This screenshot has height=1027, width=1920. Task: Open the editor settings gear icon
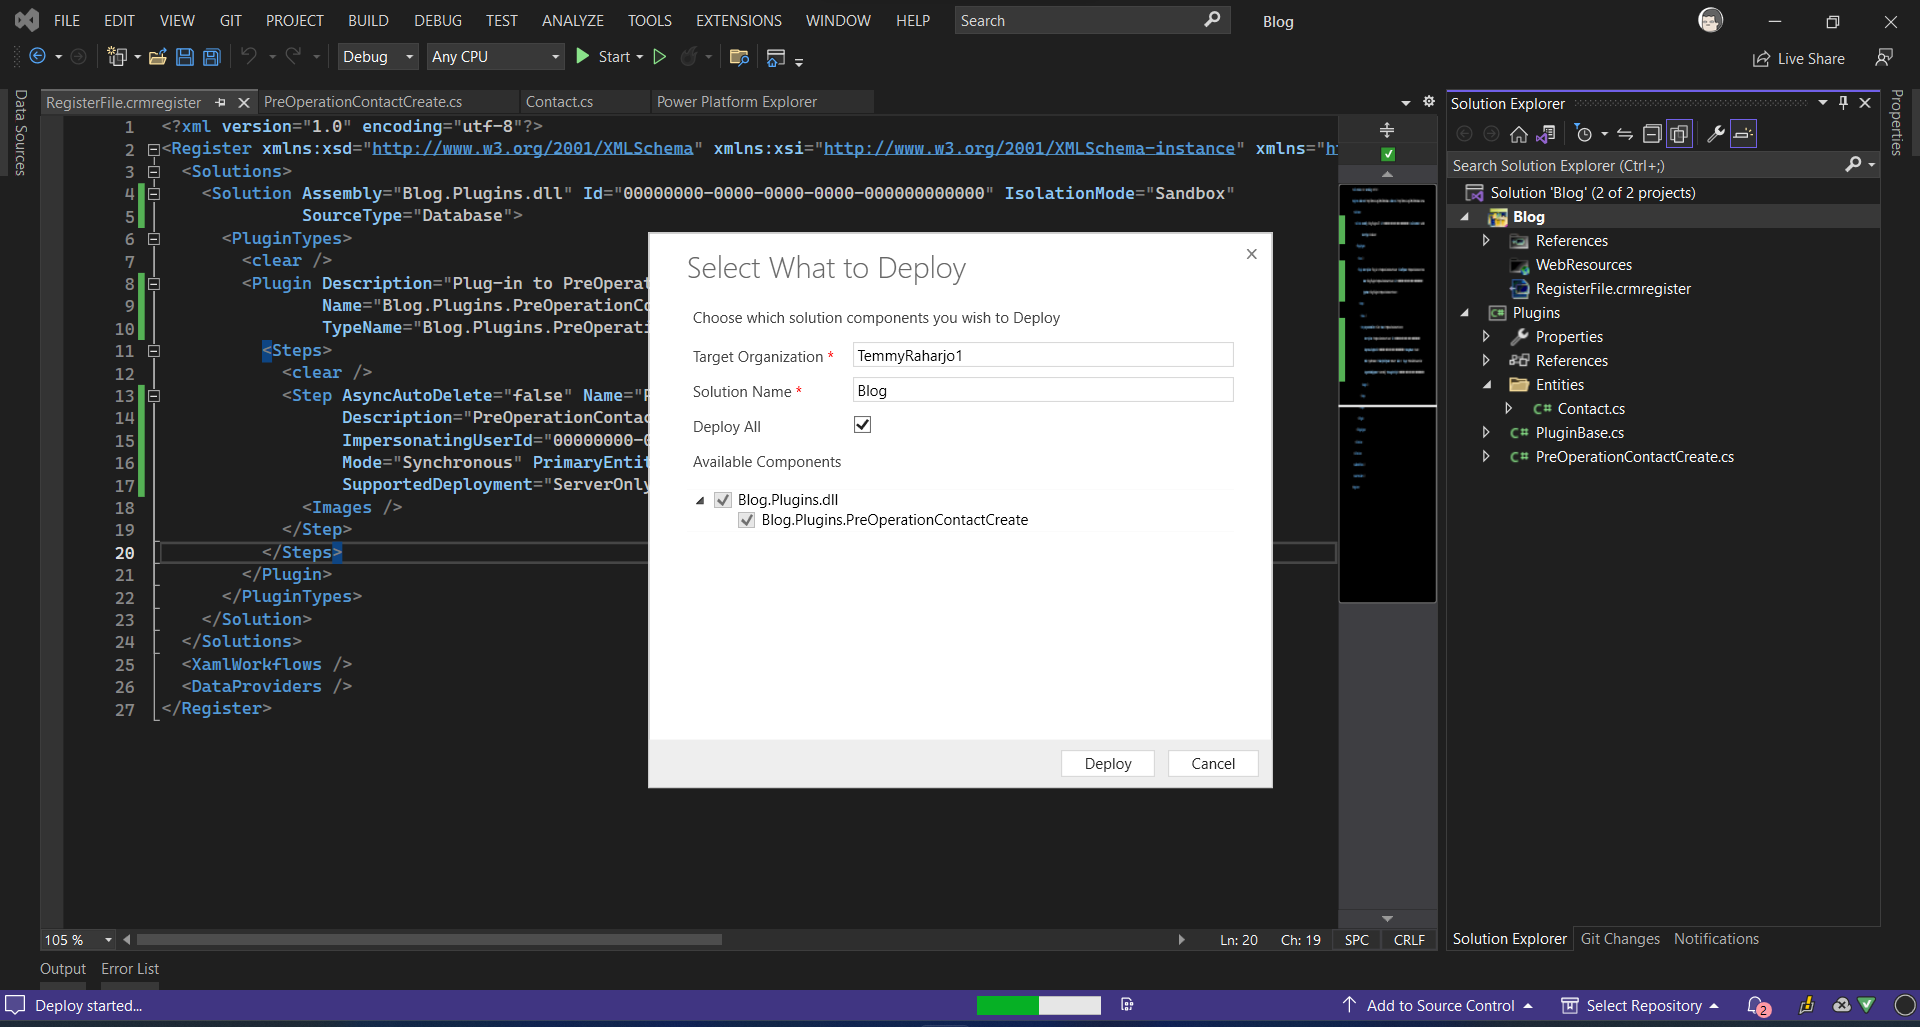[x=1429, y=102]
